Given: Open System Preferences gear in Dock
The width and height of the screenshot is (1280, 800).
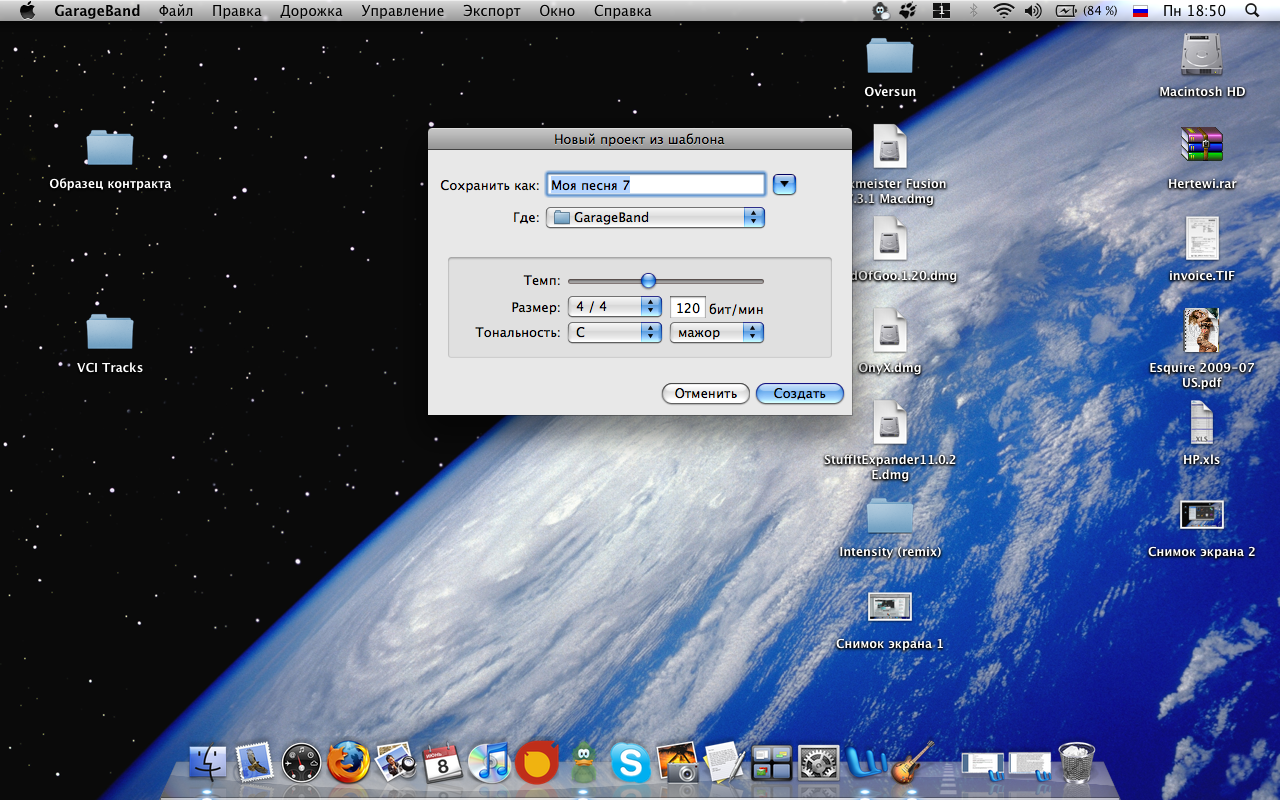Looking at the screenshot, I should click(818, 764).
